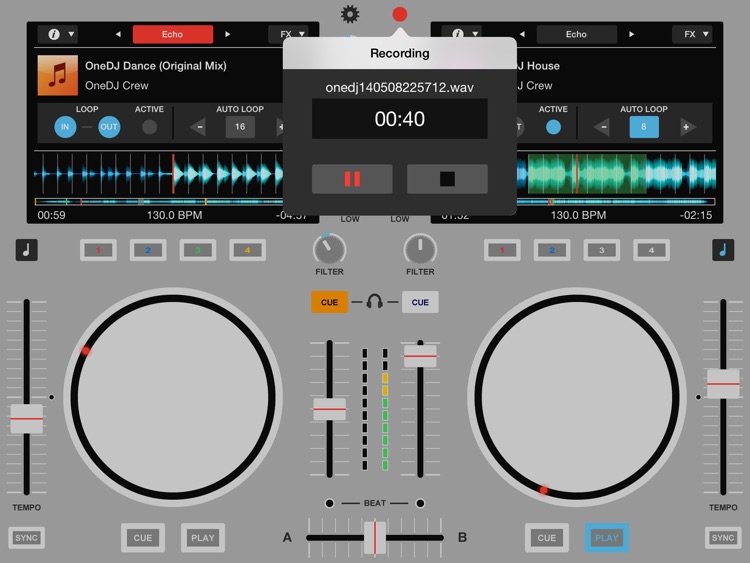Image resolution: width=750 pixels, height=563 pixels.
Task: Select next effect on left deck
Action: click(227, 34)
